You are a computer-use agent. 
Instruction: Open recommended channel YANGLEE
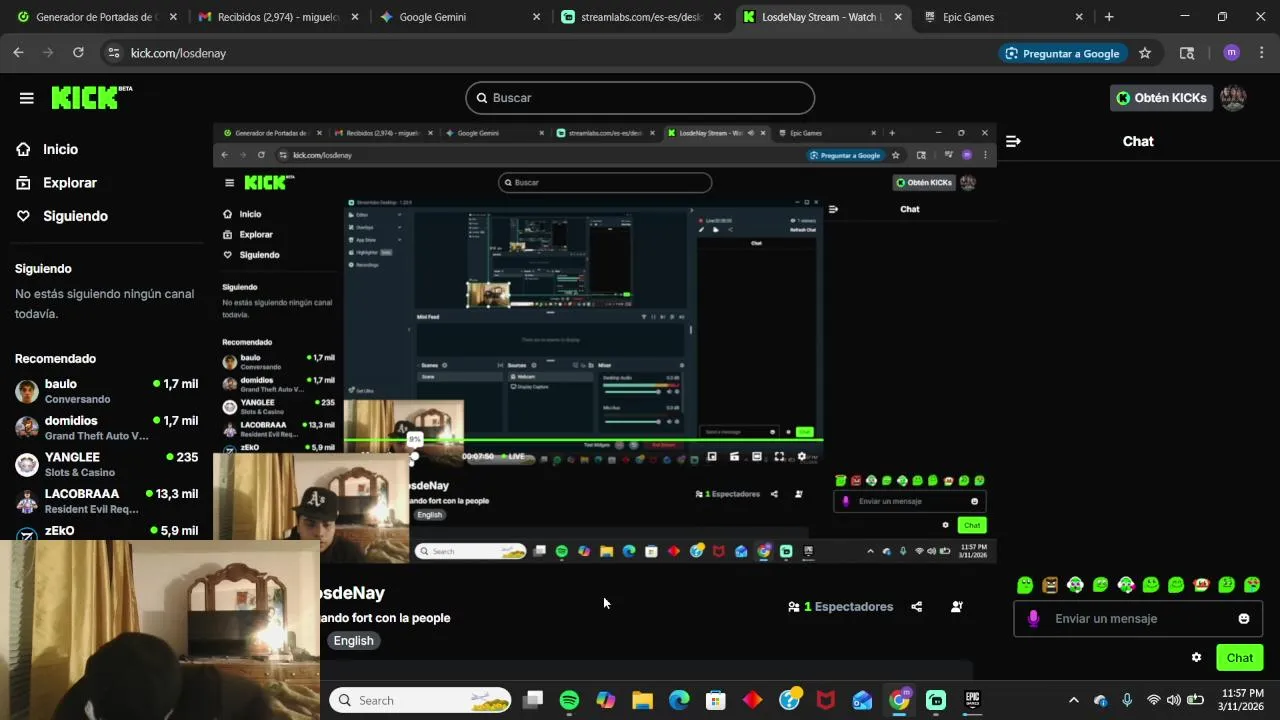point(107,464)
